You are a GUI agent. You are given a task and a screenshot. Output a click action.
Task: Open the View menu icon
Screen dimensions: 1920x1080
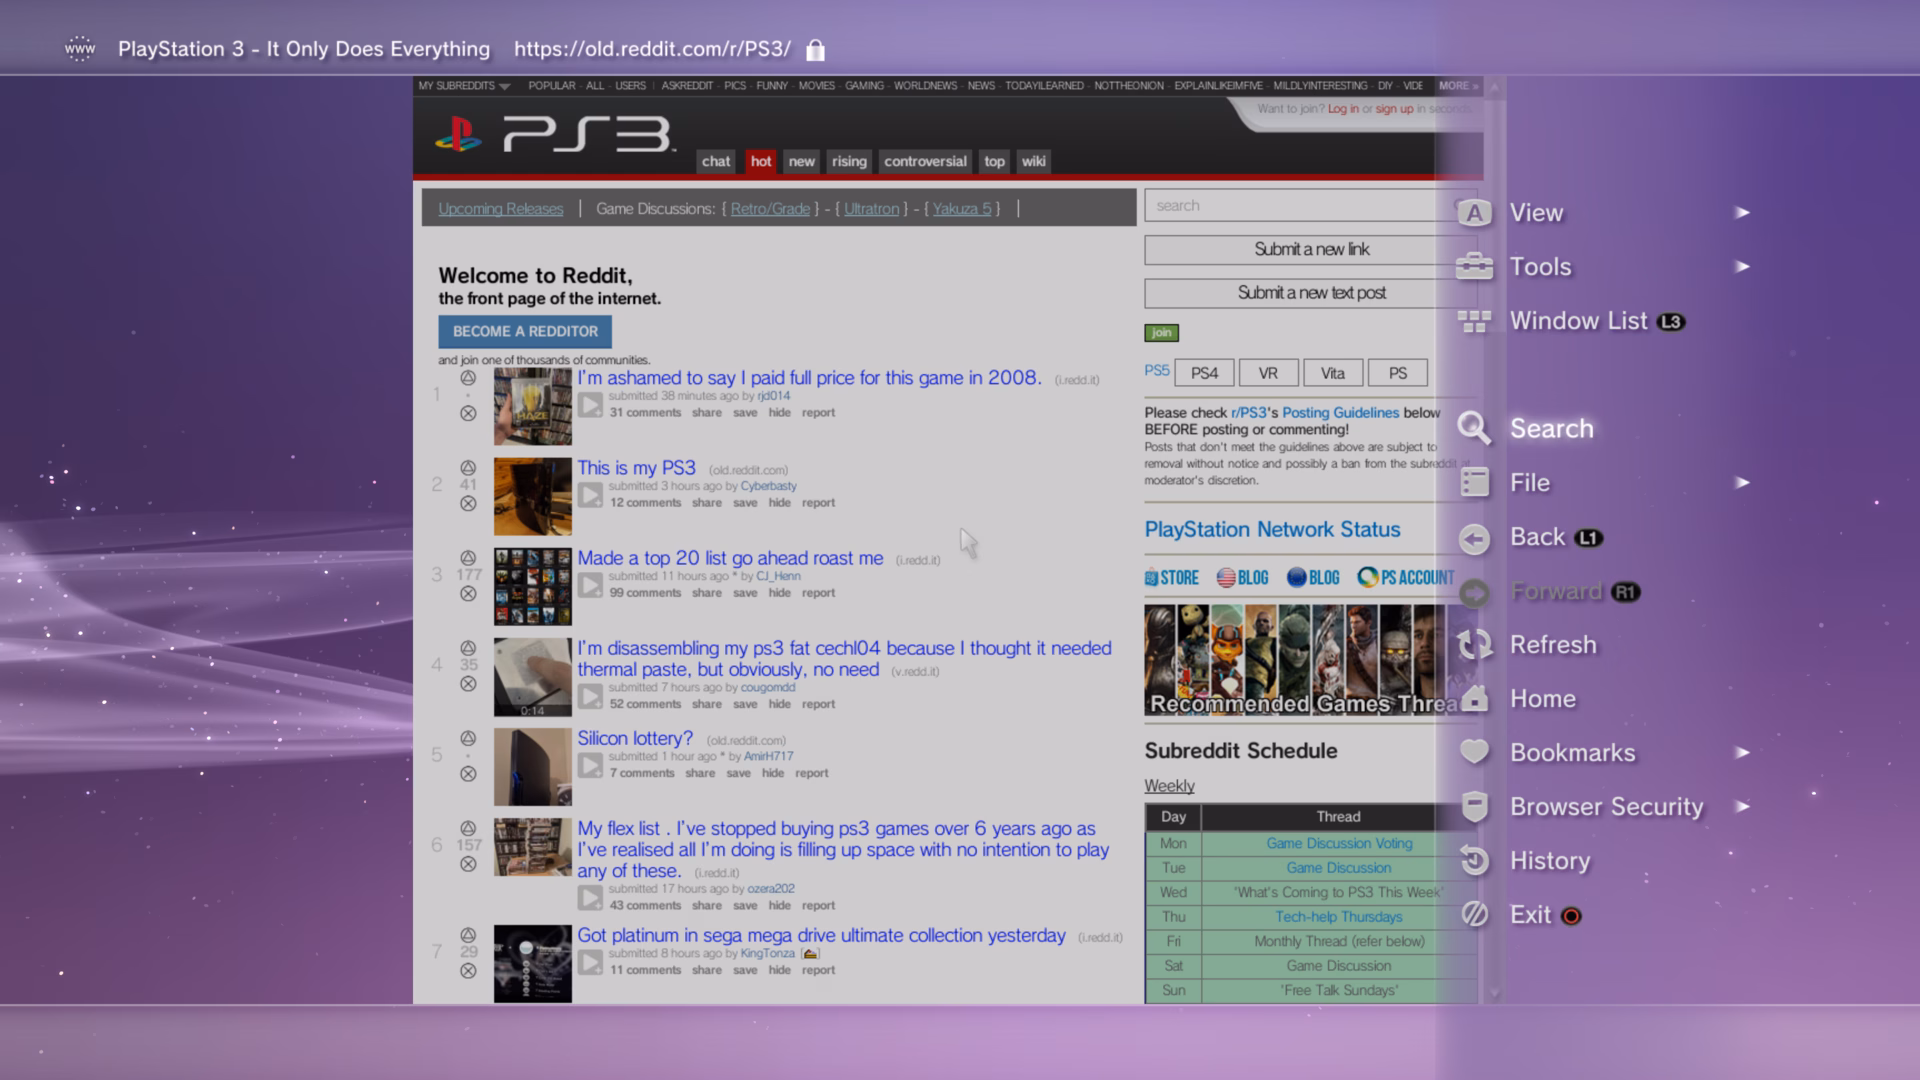tap(1474, 213)
